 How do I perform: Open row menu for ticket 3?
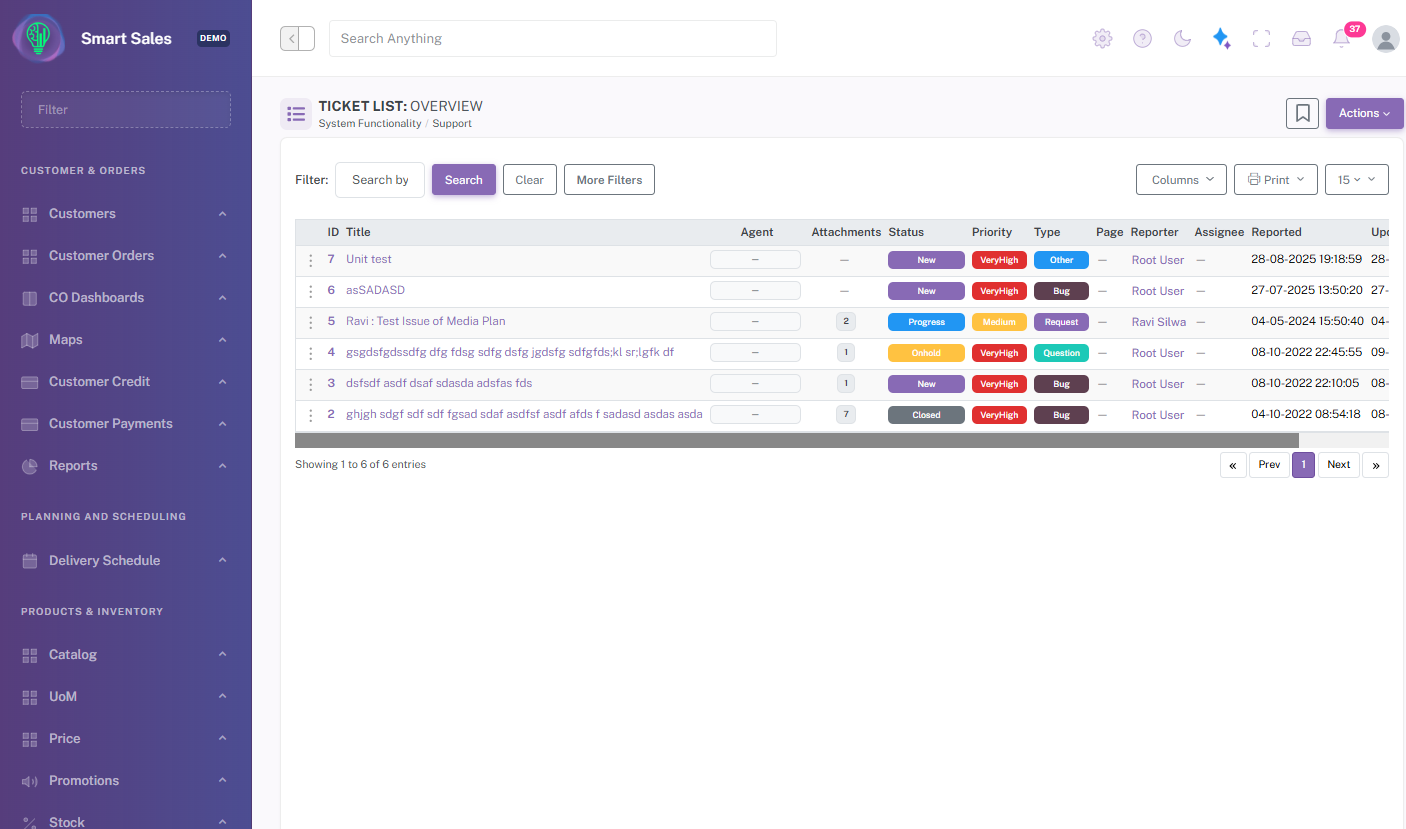pyautogui.click(x=310, y=384)
